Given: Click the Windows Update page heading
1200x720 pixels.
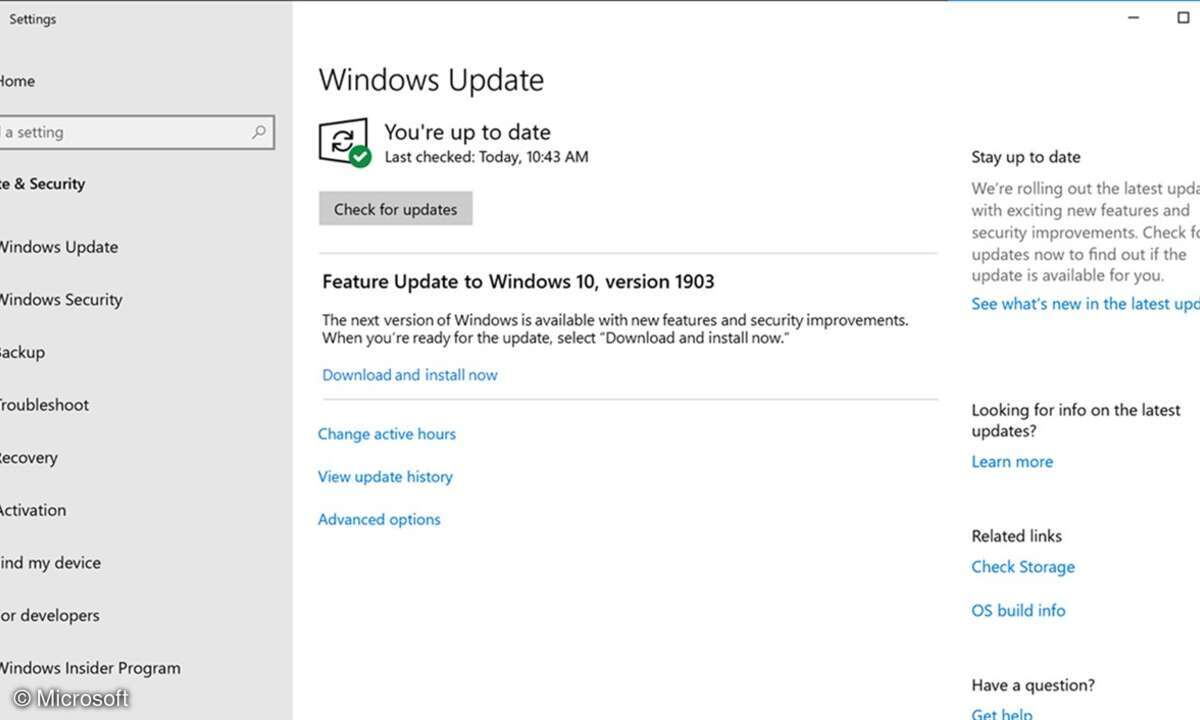Looking at the screenshot, I should (431, 80).
